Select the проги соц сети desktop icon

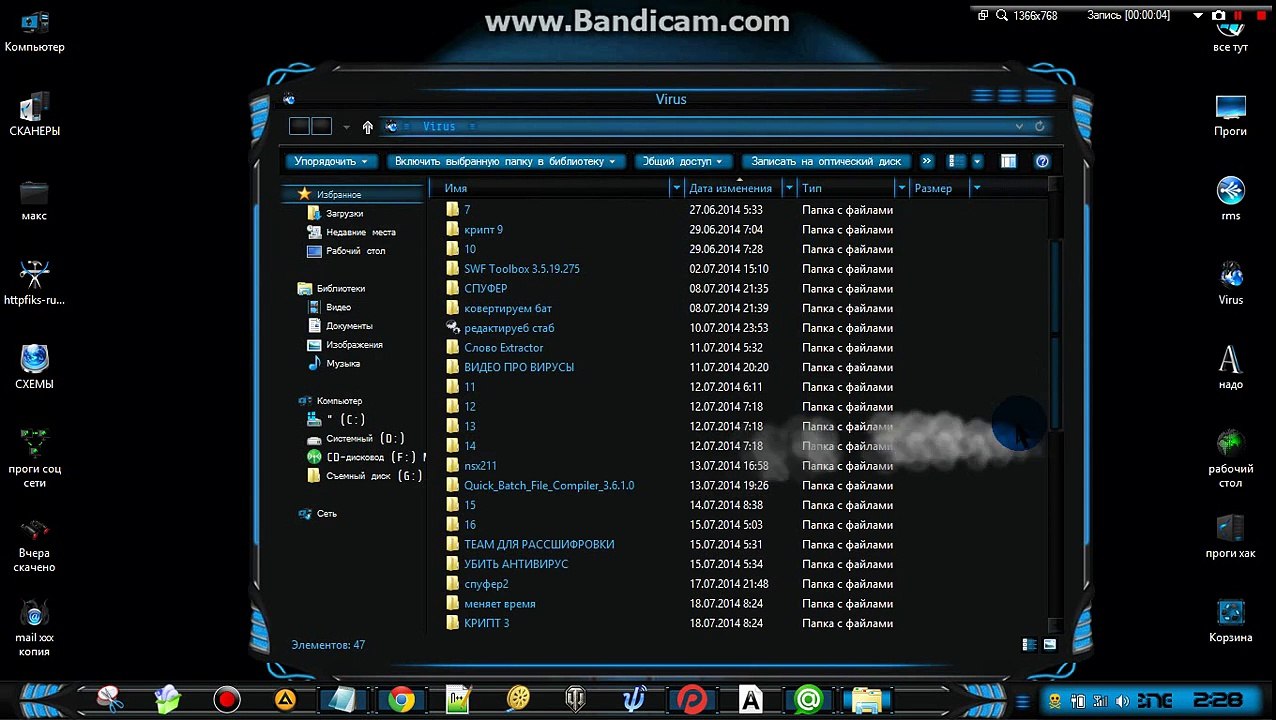tap(34, 458)
